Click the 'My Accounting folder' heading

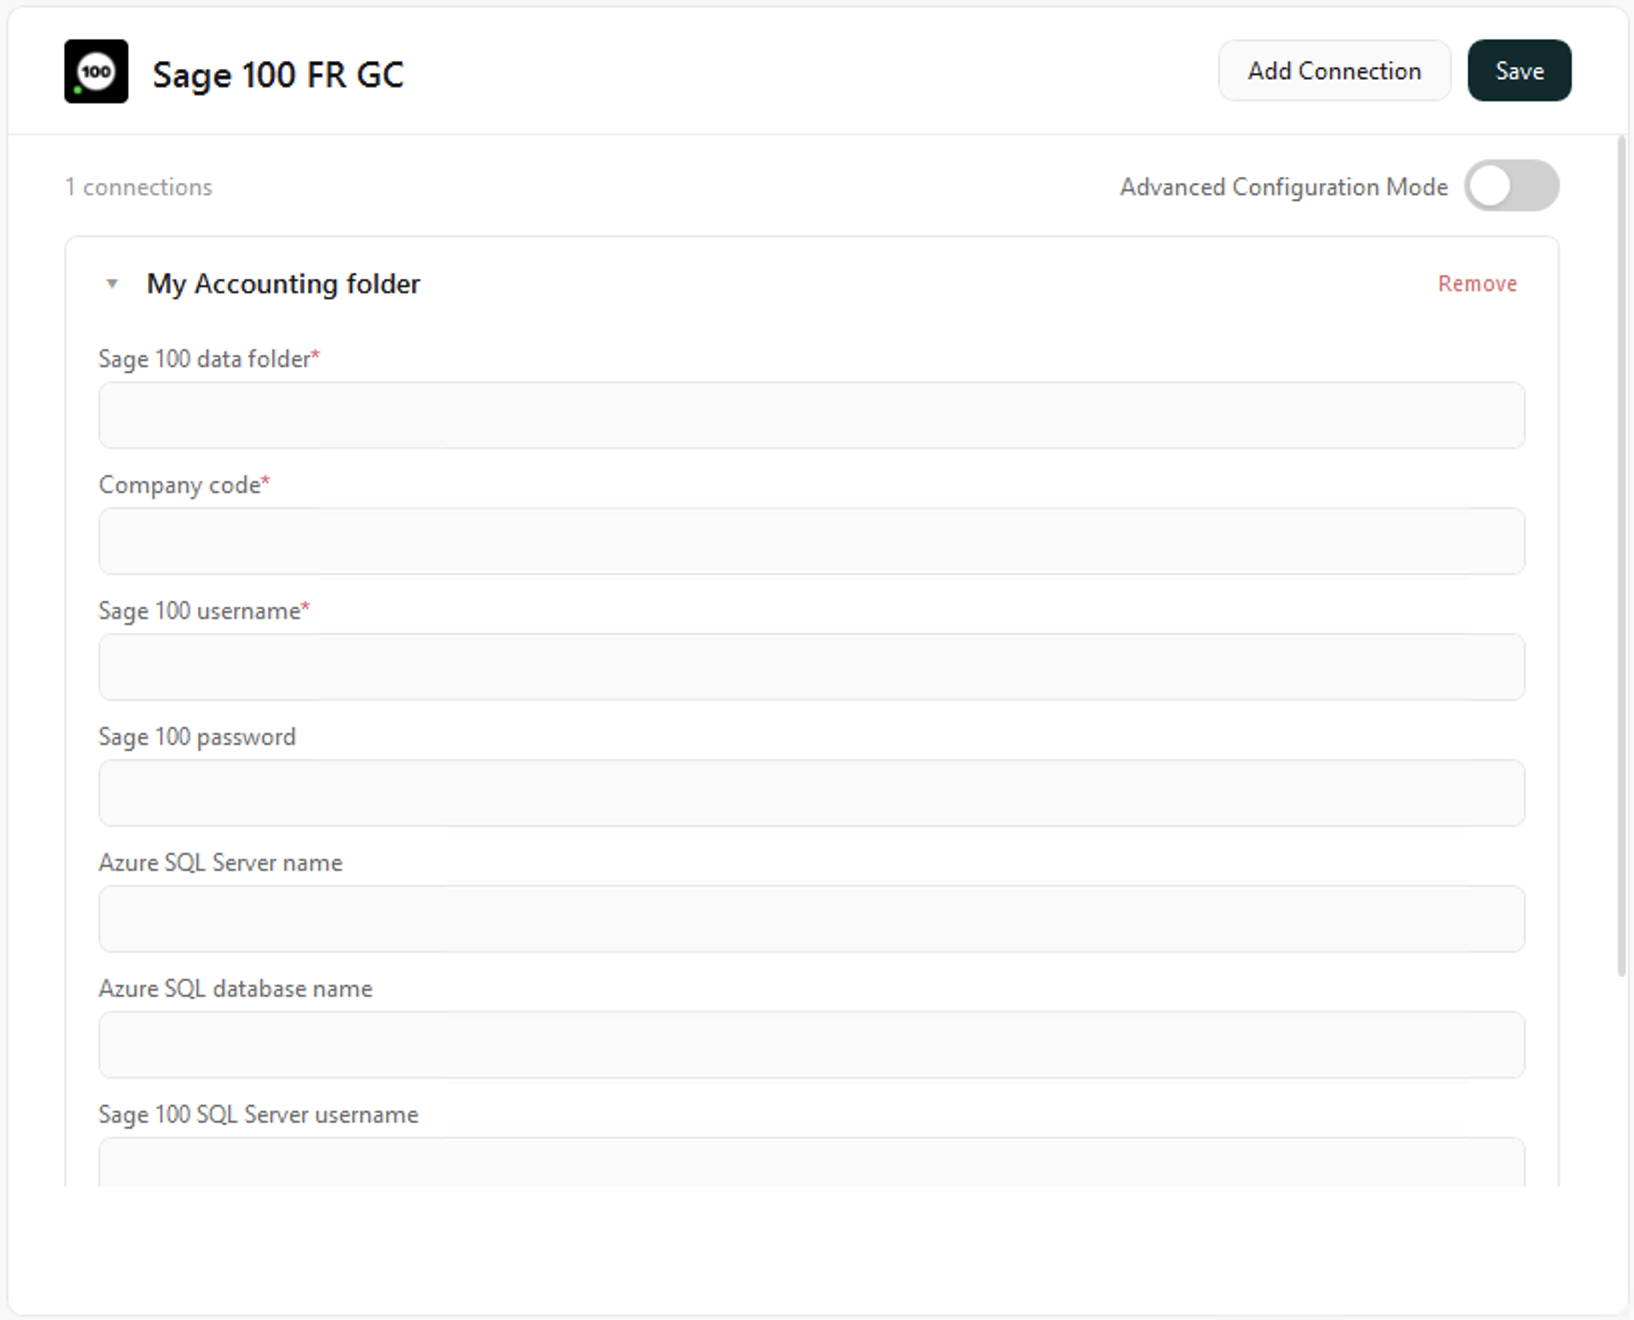283,284
